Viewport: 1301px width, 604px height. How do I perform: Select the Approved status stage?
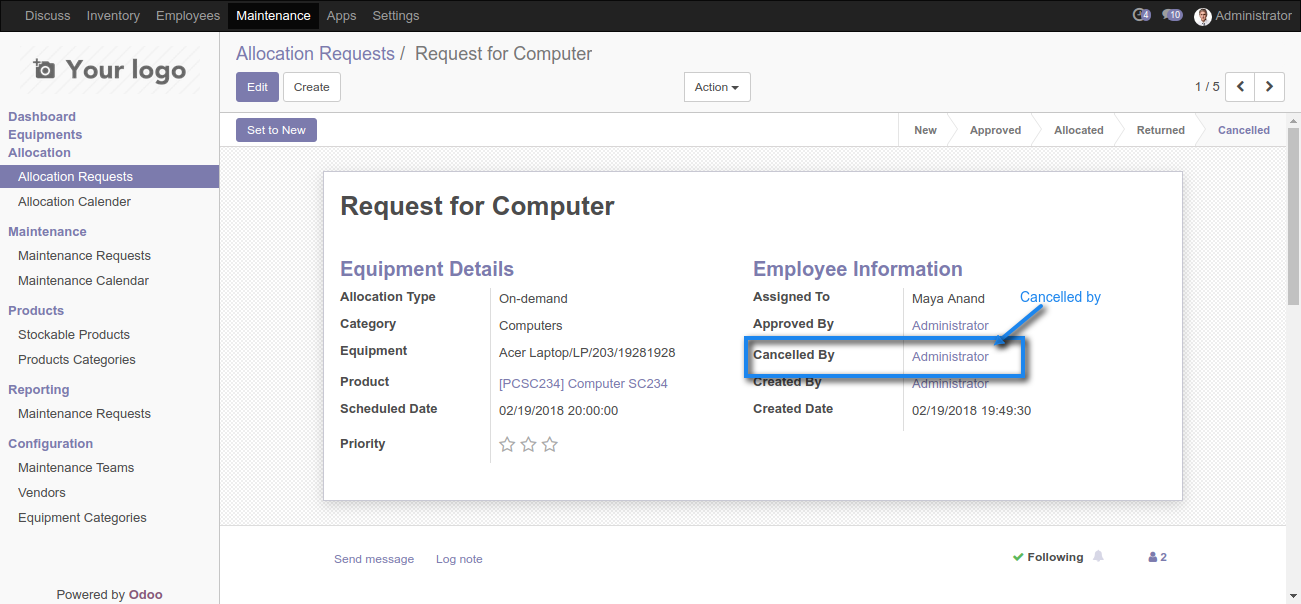pyautogui.click(x=995, y=130)
